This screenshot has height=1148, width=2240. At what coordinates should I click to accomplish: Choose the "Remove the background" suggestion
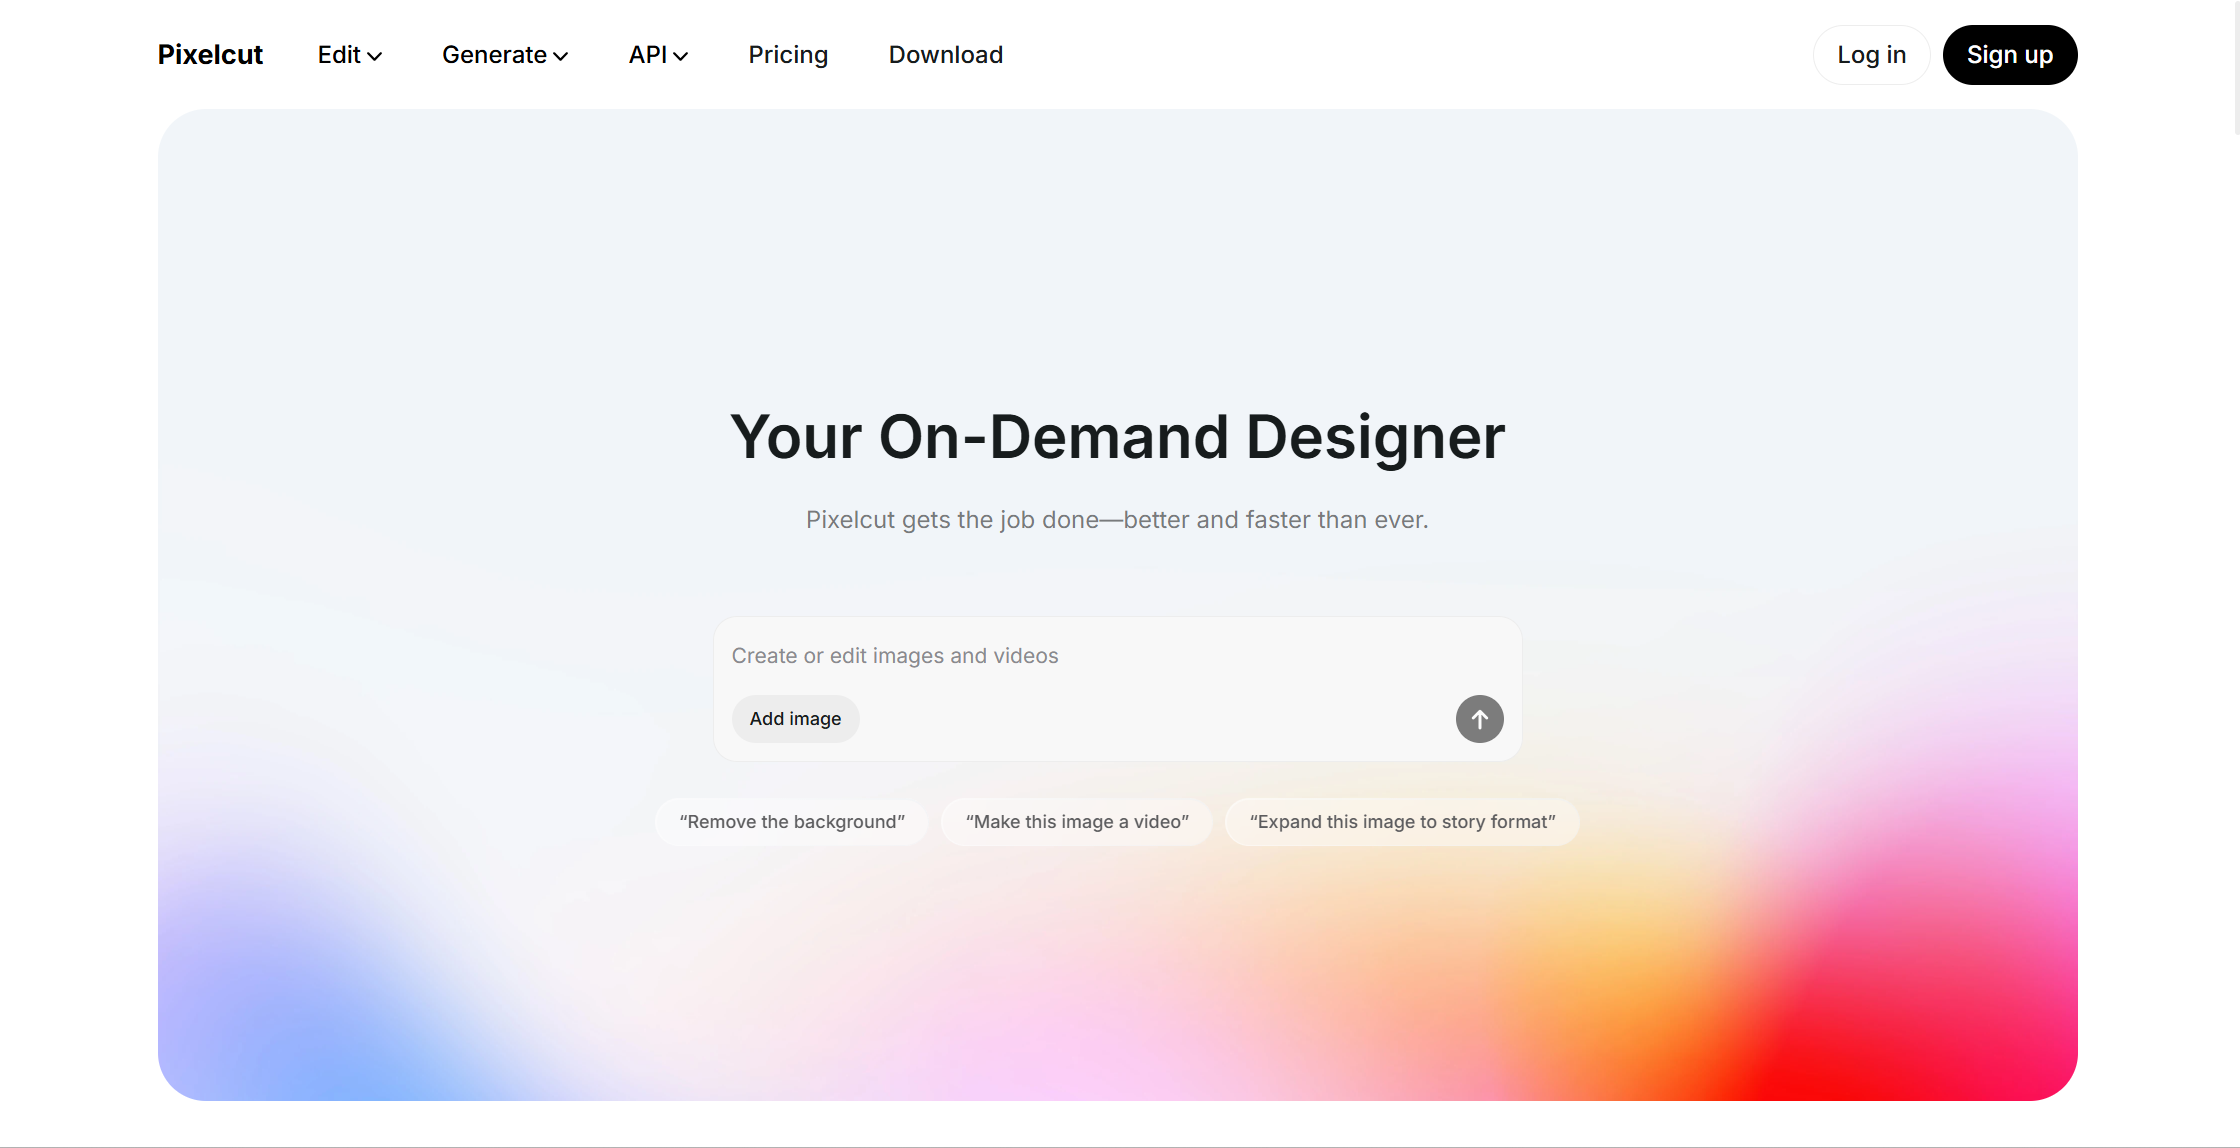click(792, 822)
